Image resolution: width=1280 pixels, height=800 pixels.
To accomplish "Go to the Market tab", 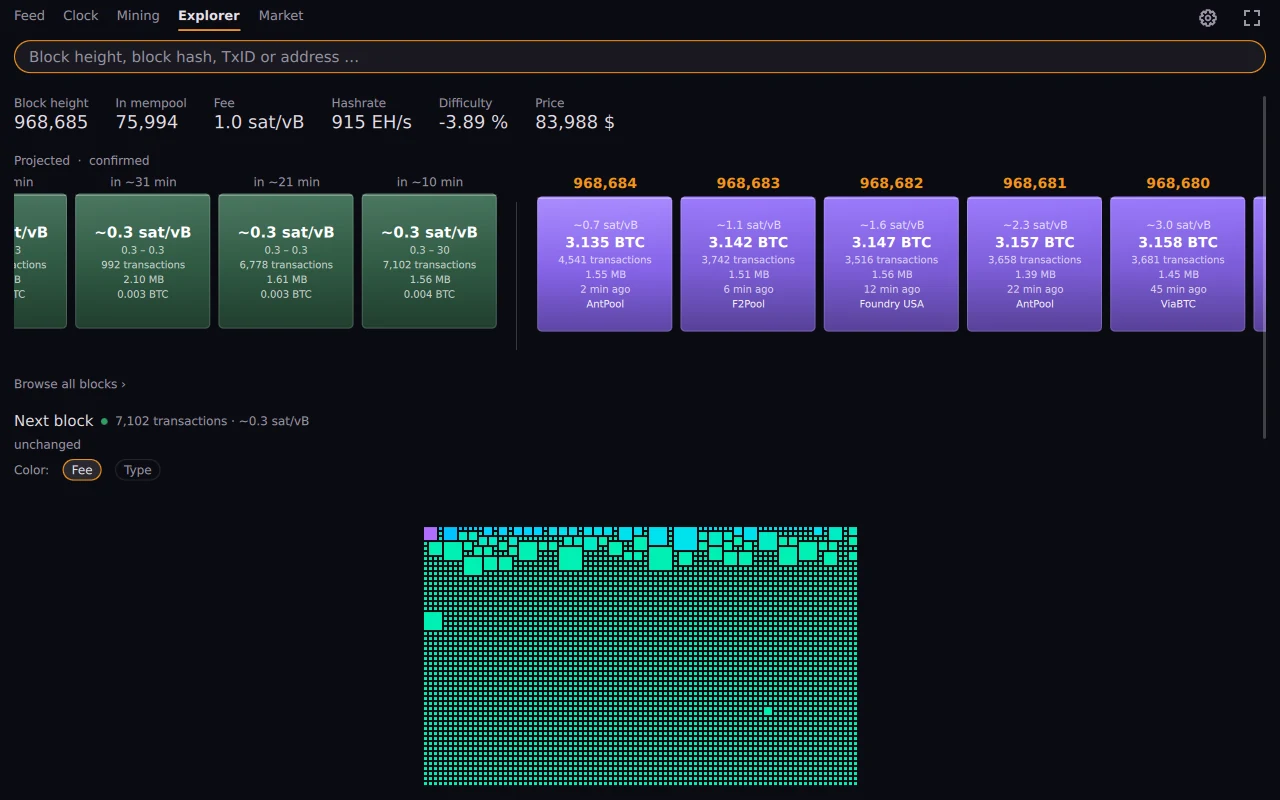I will coord(281,16).
